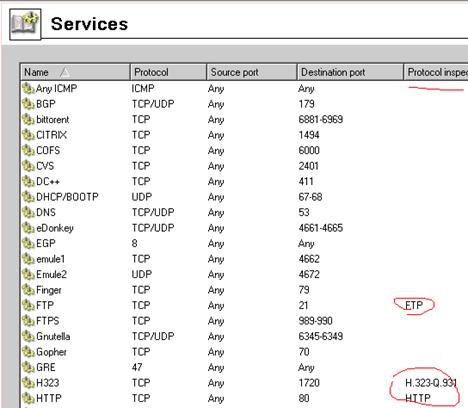Toggle Name column sort arrow
Viewport: 468px width, 408px height.
(65, 72)
